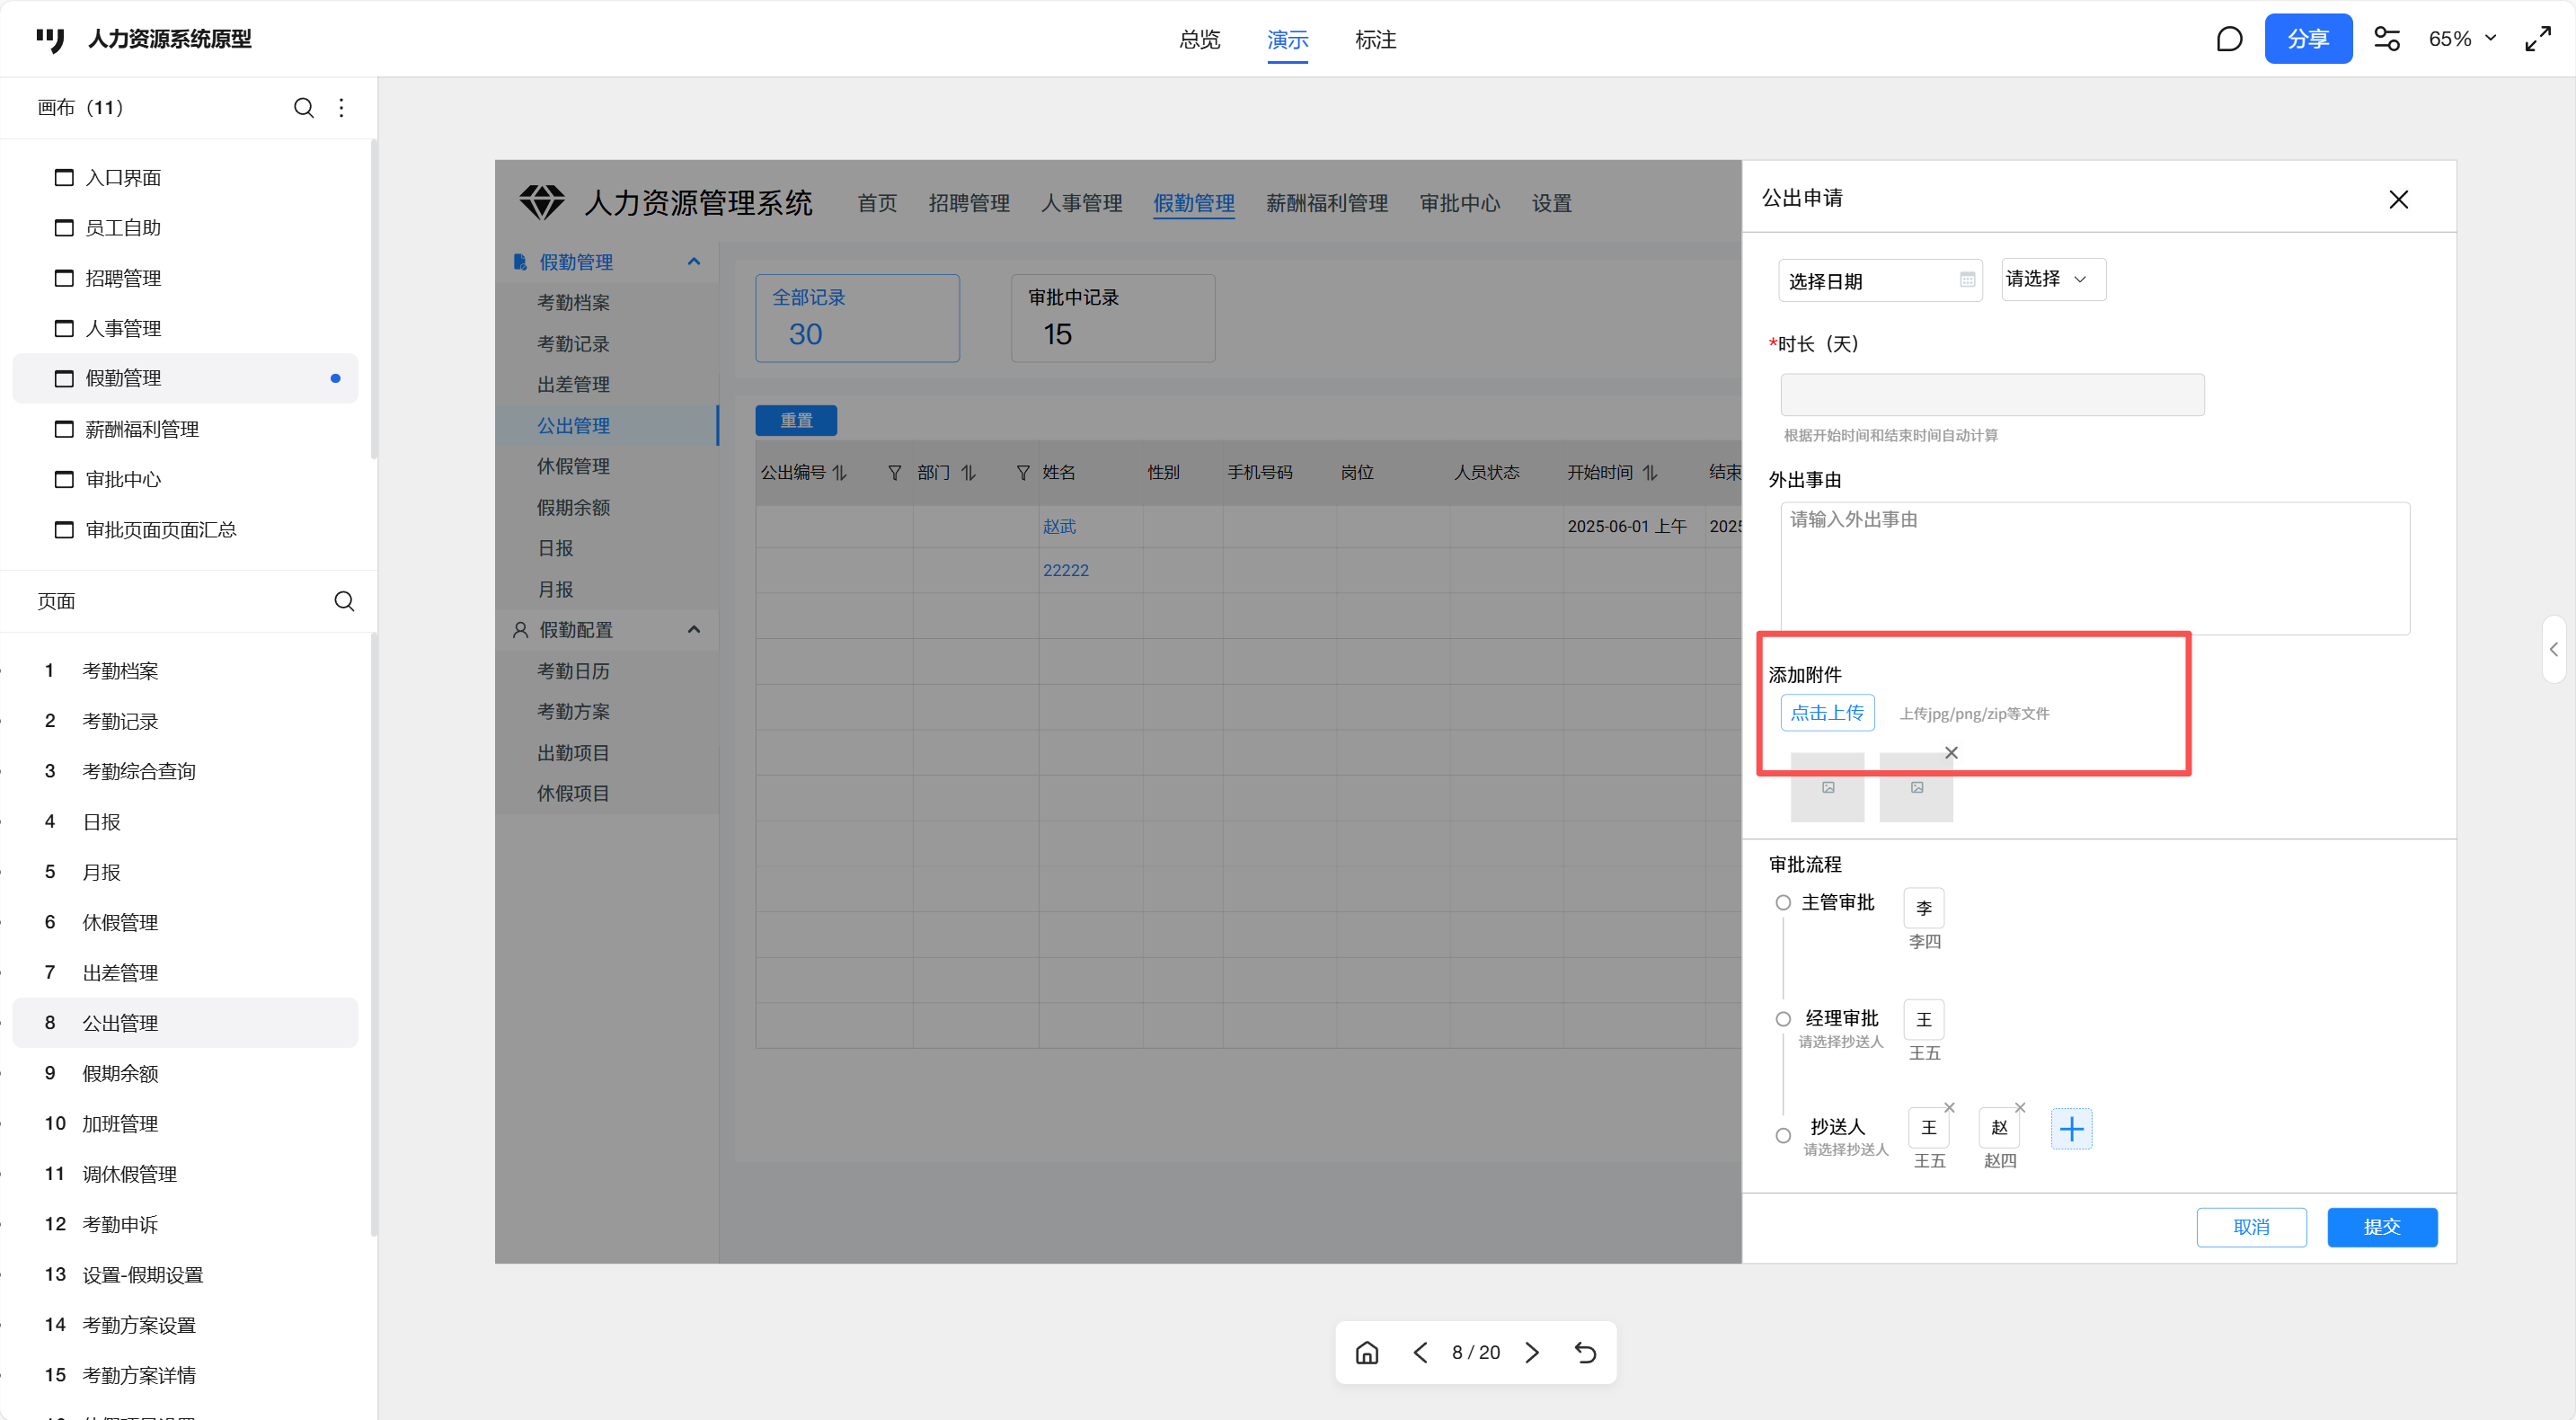Click the canvas search magnifier icon
Screen dimensions: 2576x1420
pos(304,108)
